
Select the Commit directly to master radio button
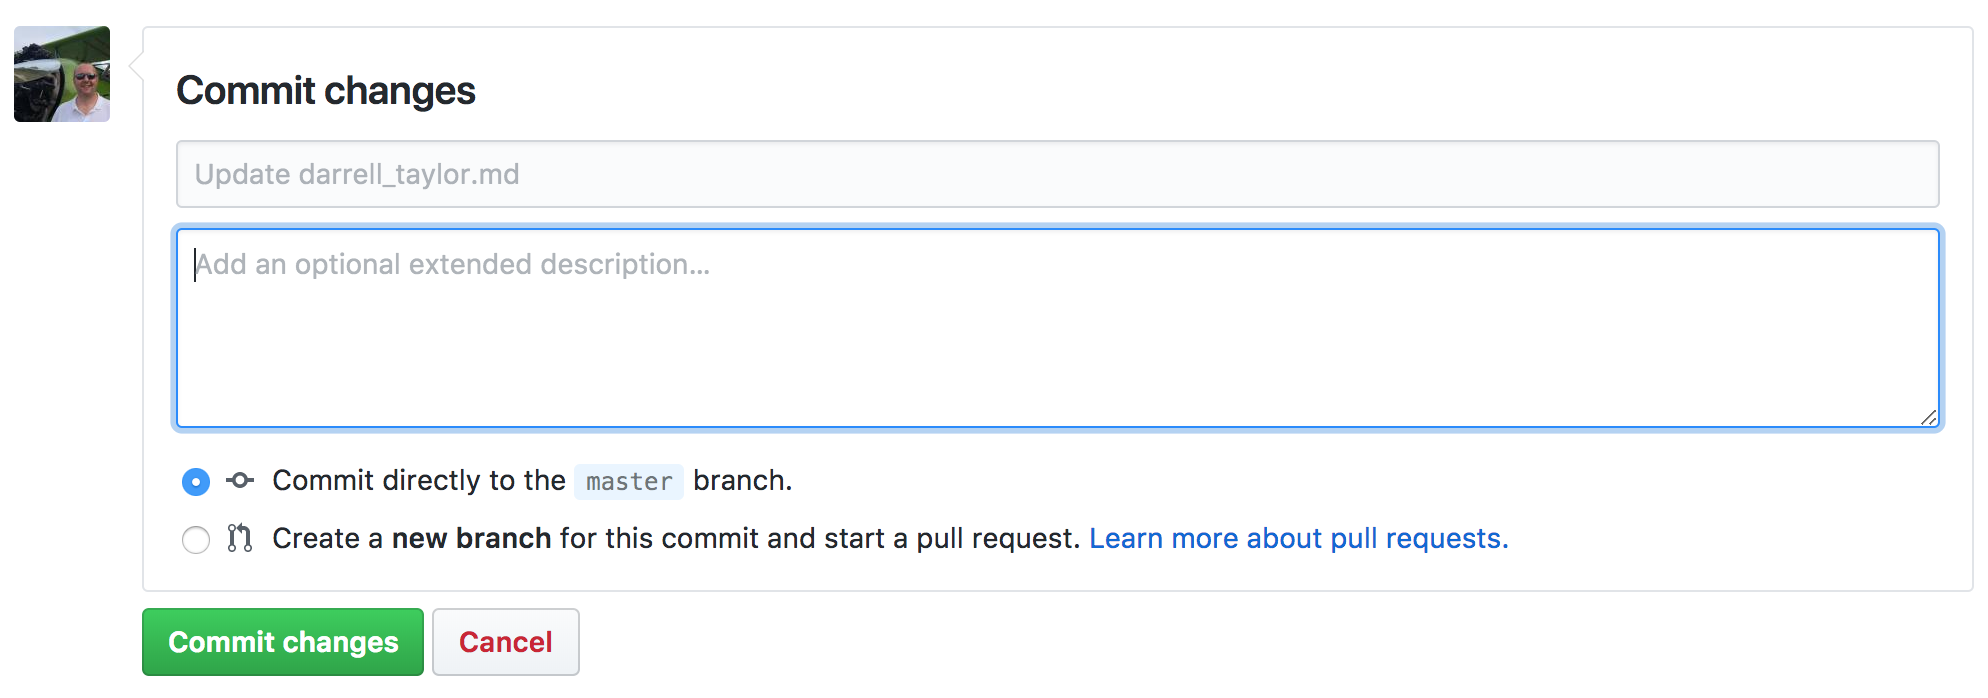196,482
